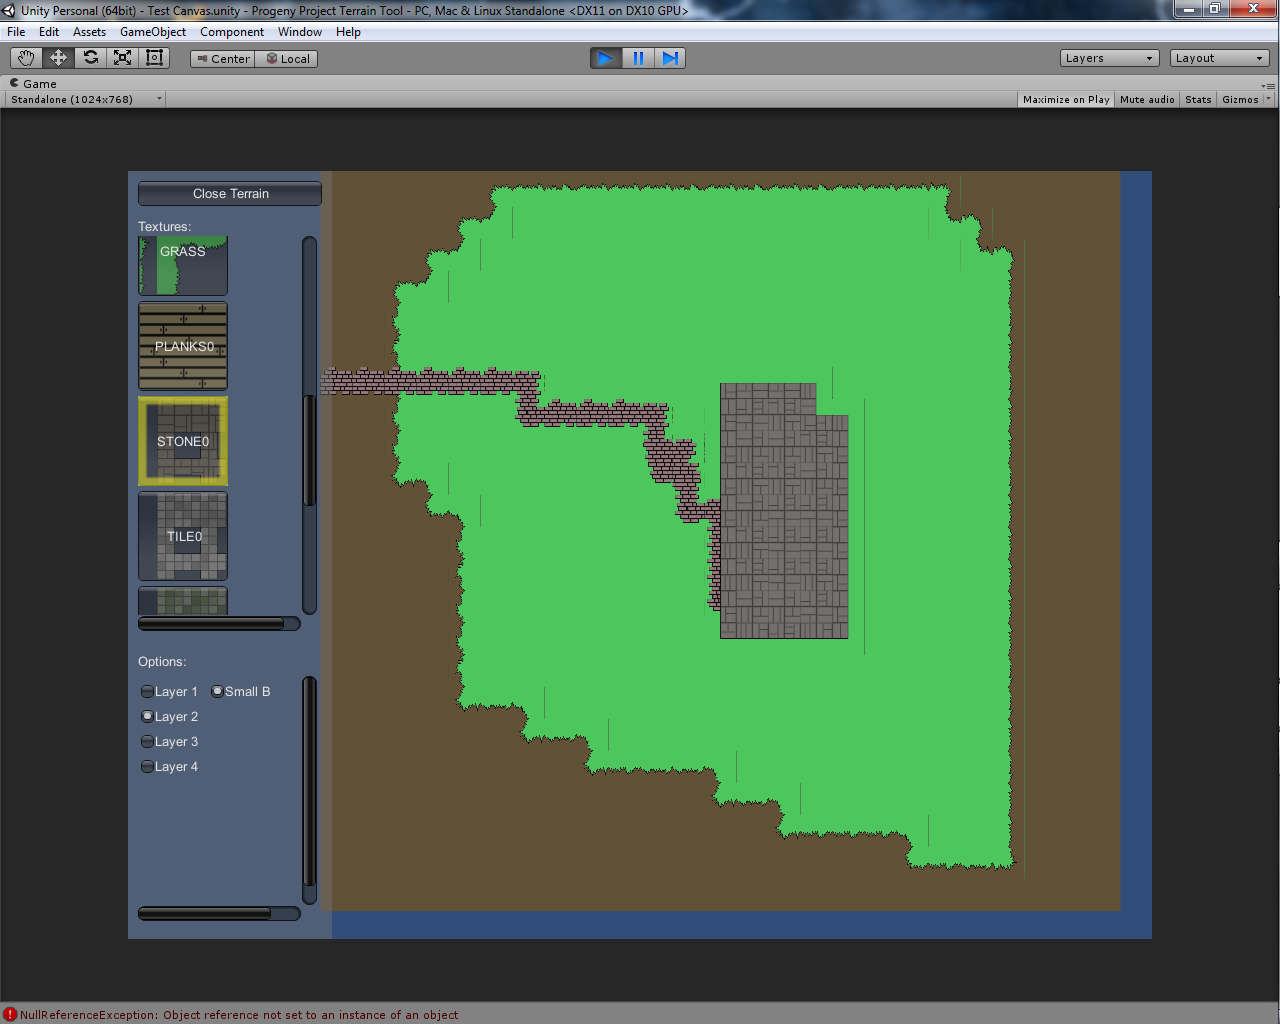Open the File menu

(16, 32)
